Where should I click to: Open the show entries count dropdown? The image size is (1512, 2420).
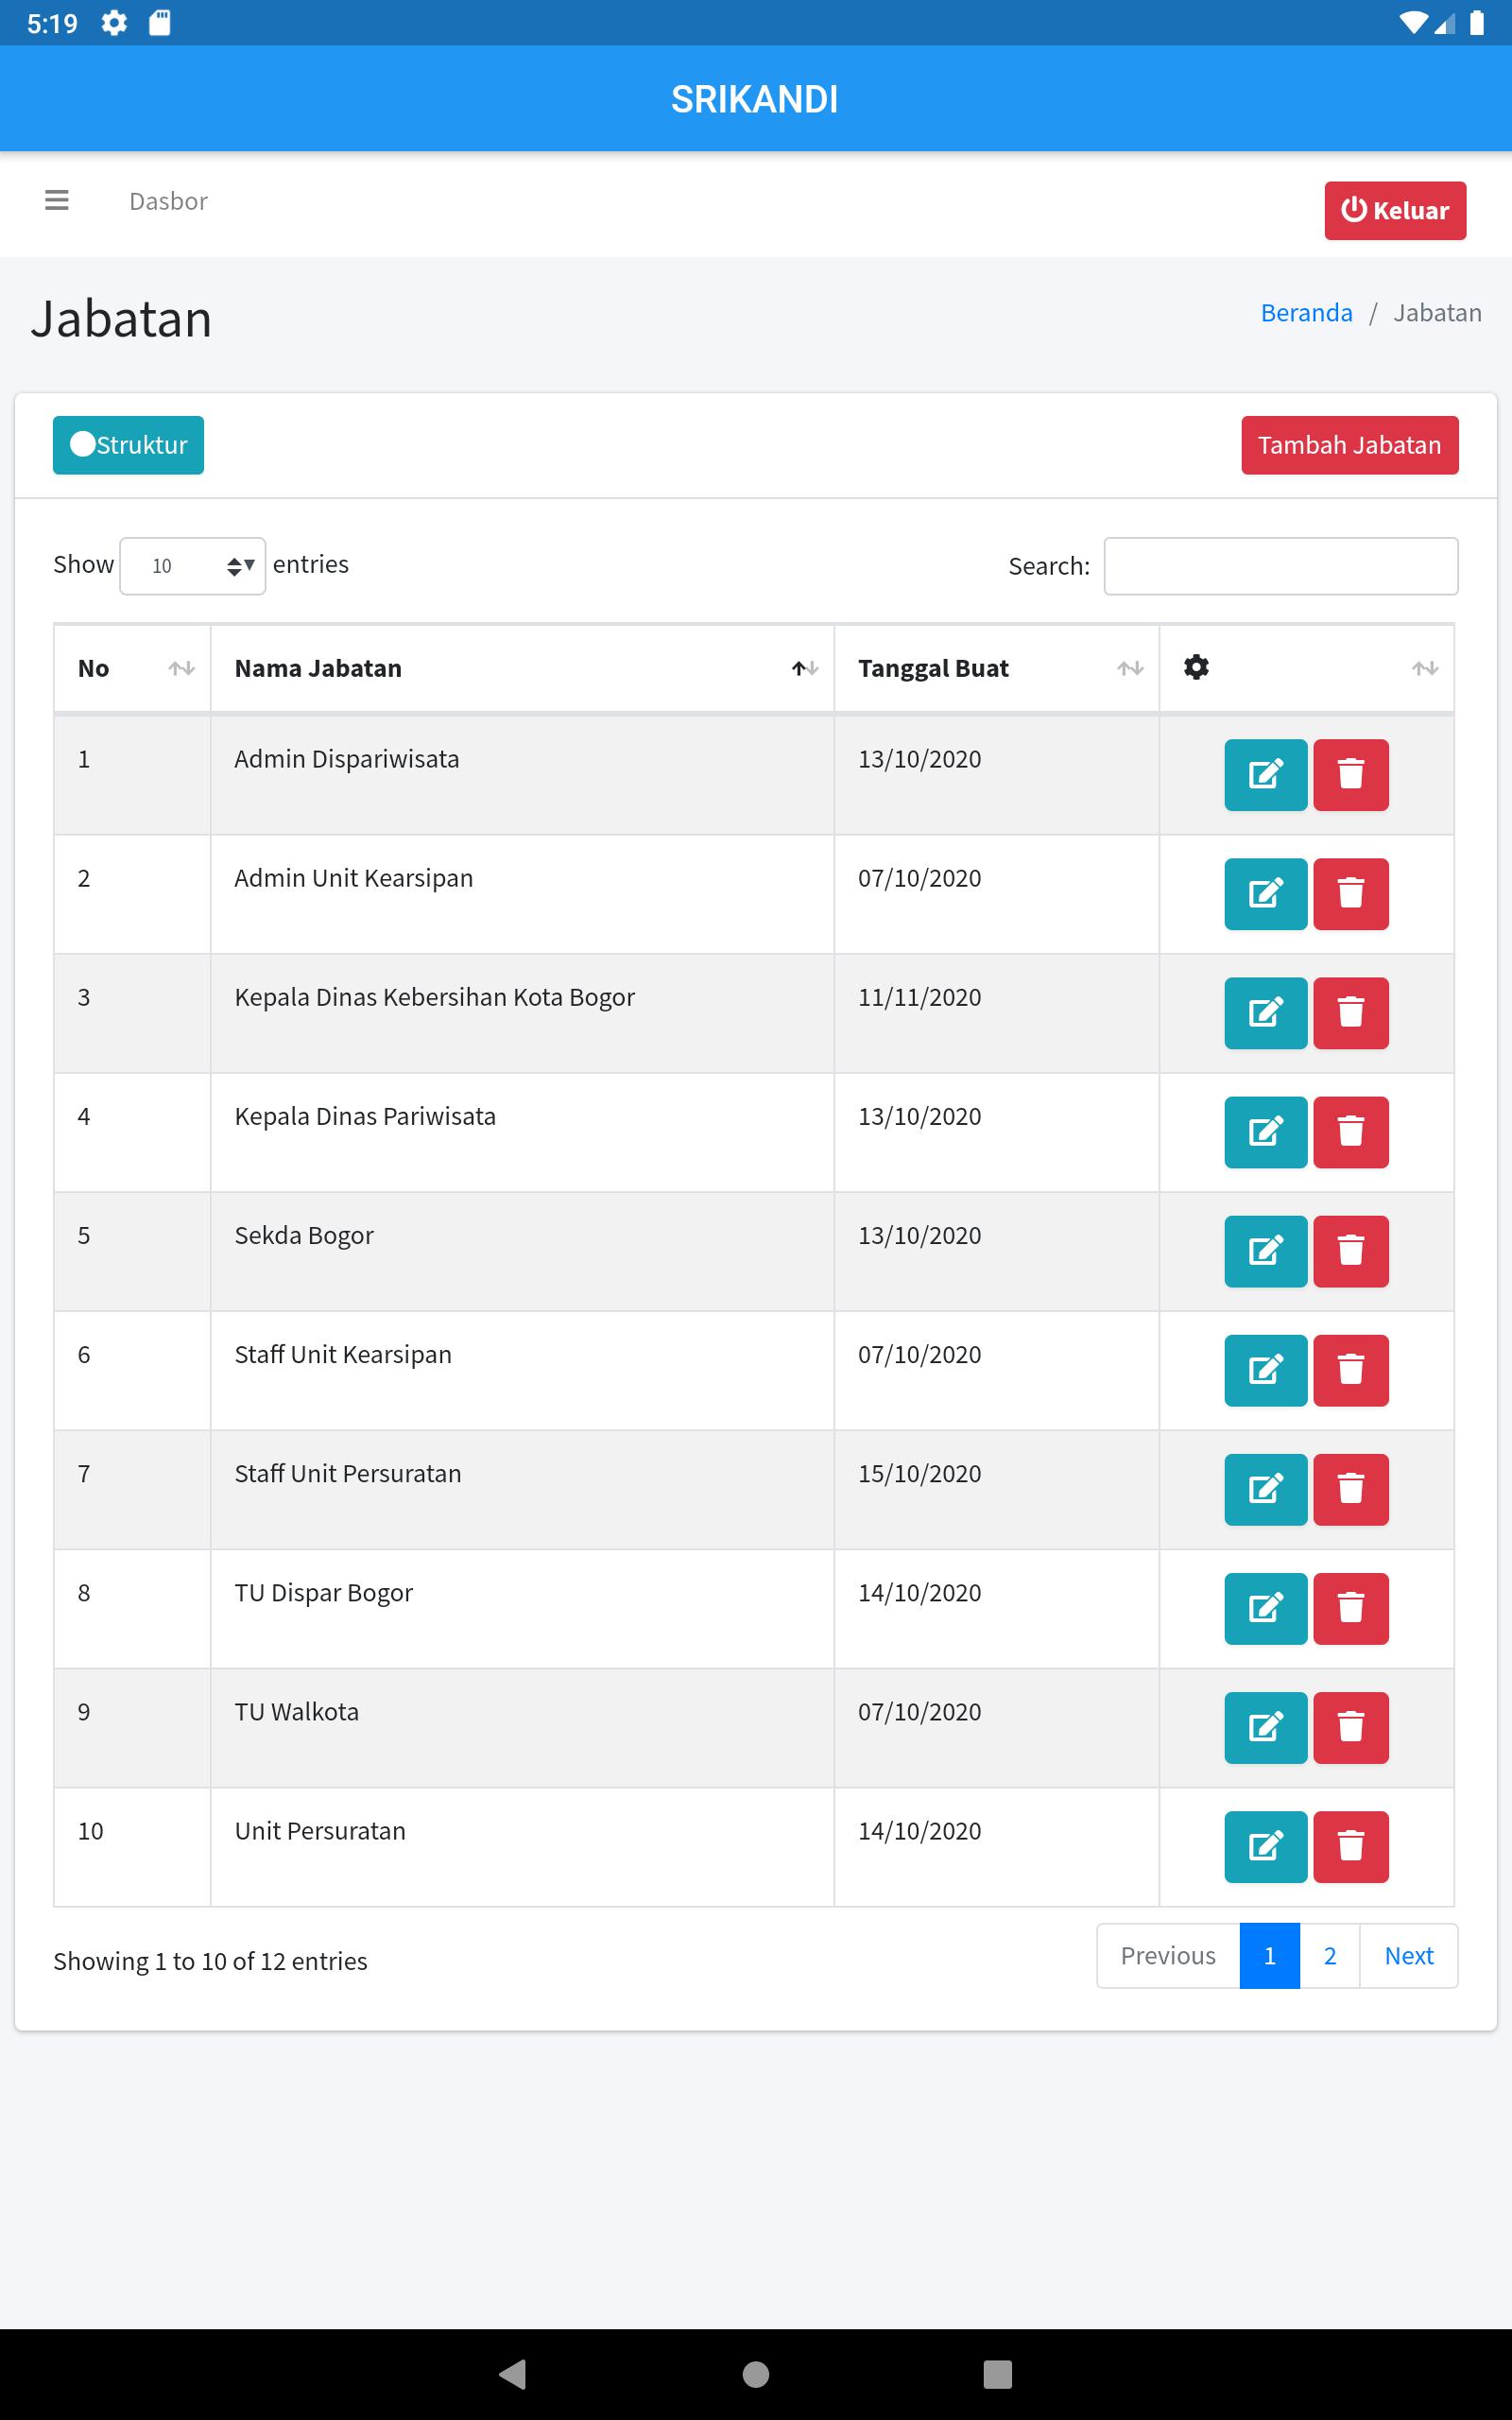[192, 566]
